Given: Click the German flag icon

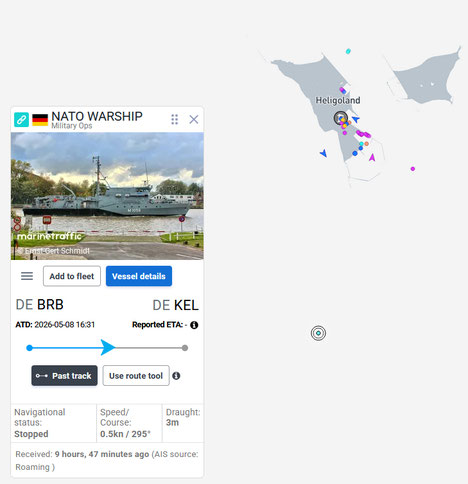Looking at the screenshot, I should click(40, 120).
